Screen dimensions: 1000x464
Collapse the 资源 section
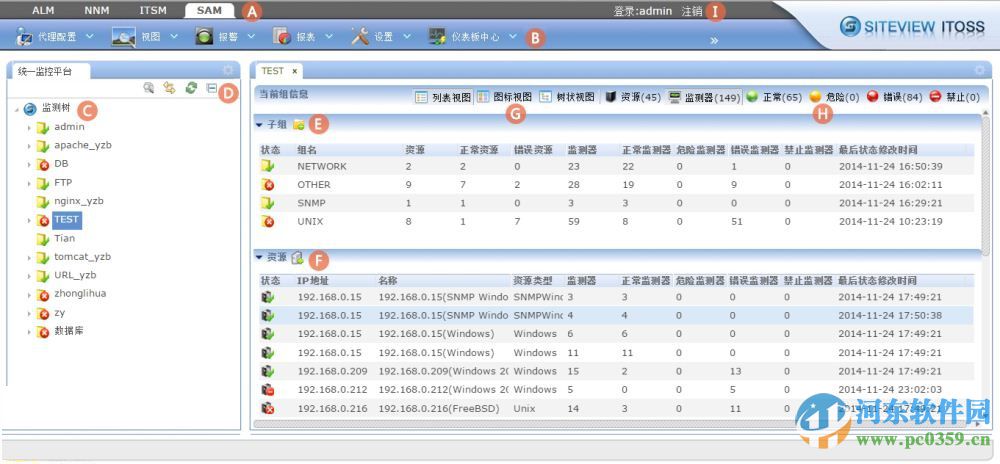click(x=259, y=257)
